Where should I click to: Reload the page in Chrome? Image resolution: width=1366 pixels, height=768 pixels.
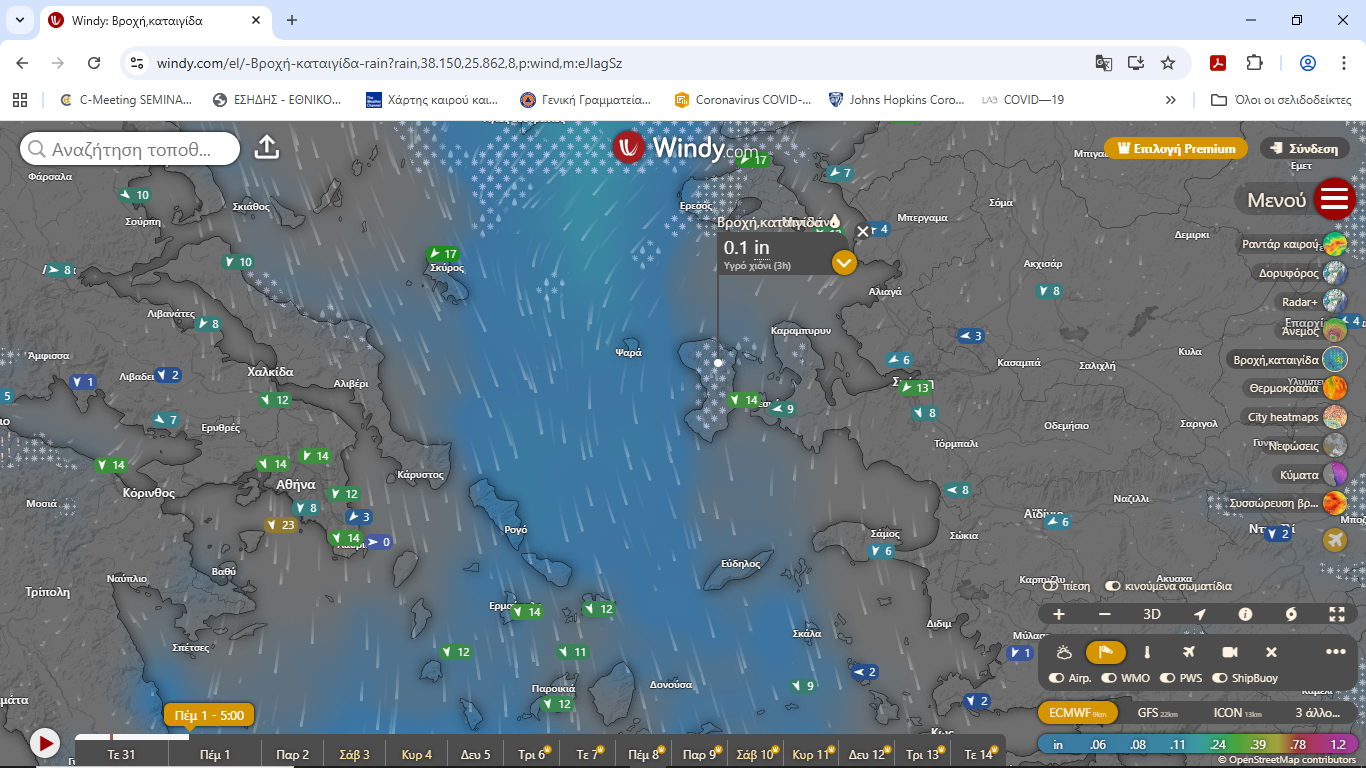(94, 63)
